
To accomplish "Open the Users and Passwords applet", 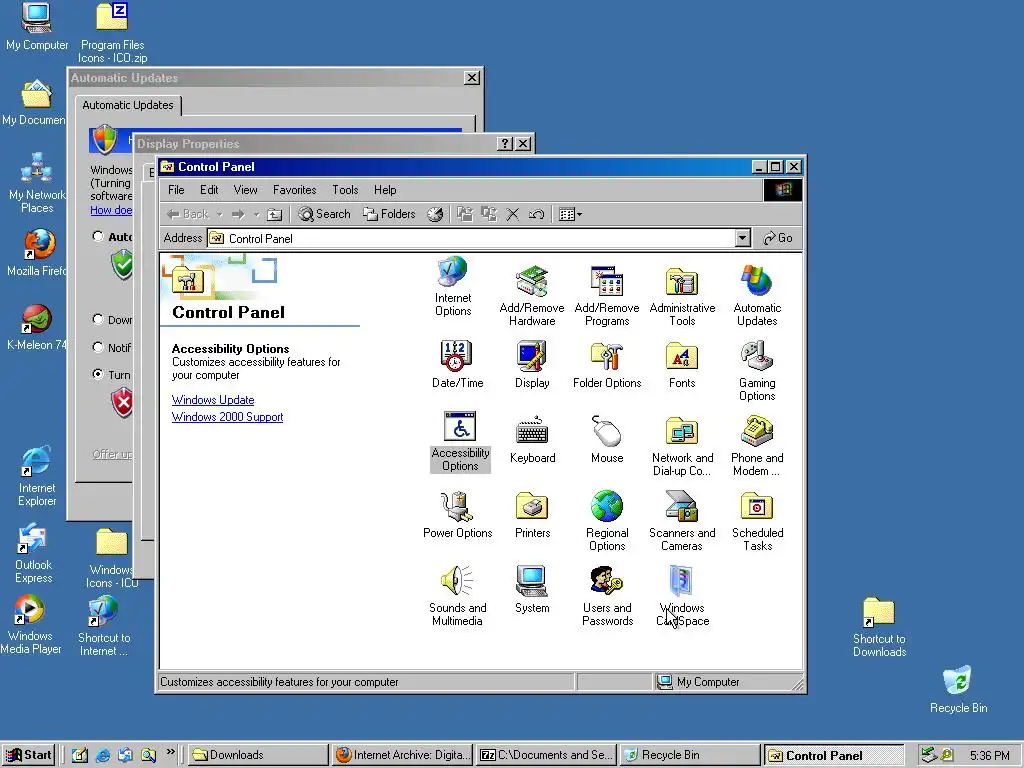I will click(x=607, y=596).
